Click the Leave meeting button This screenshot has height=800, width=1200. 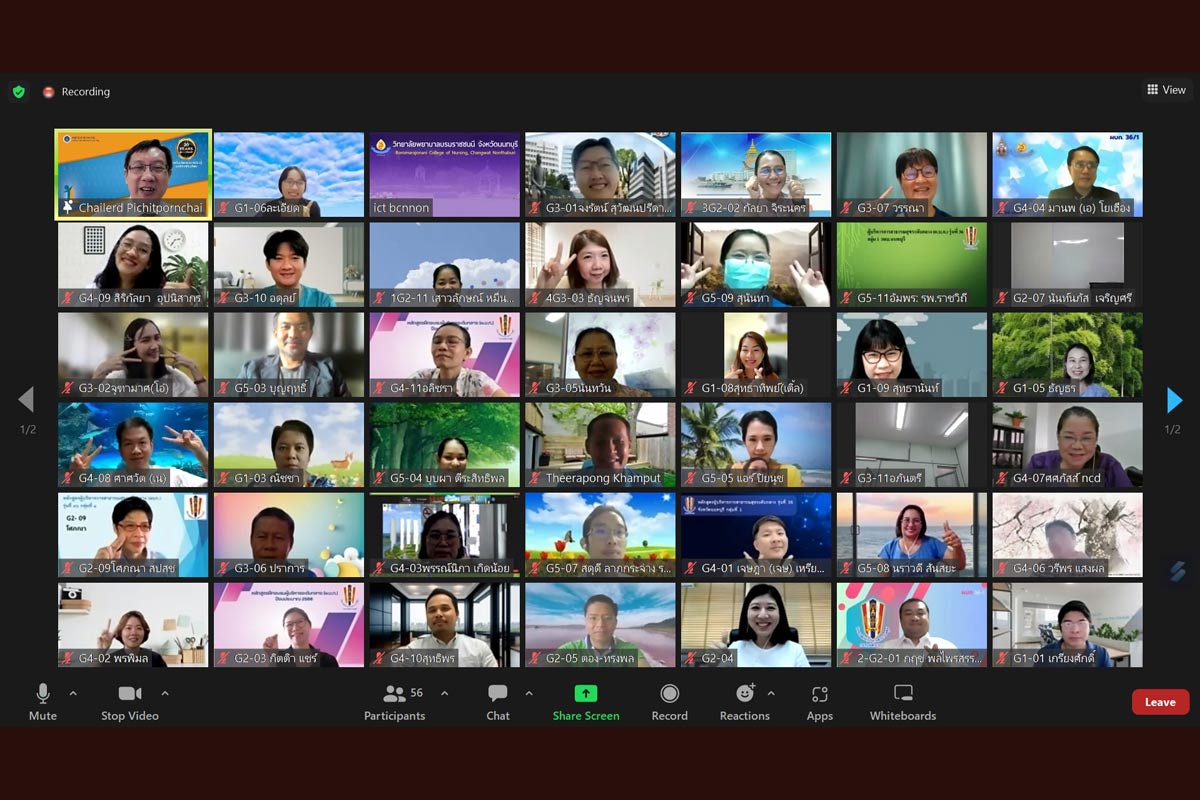click(x=1160, y=702)
